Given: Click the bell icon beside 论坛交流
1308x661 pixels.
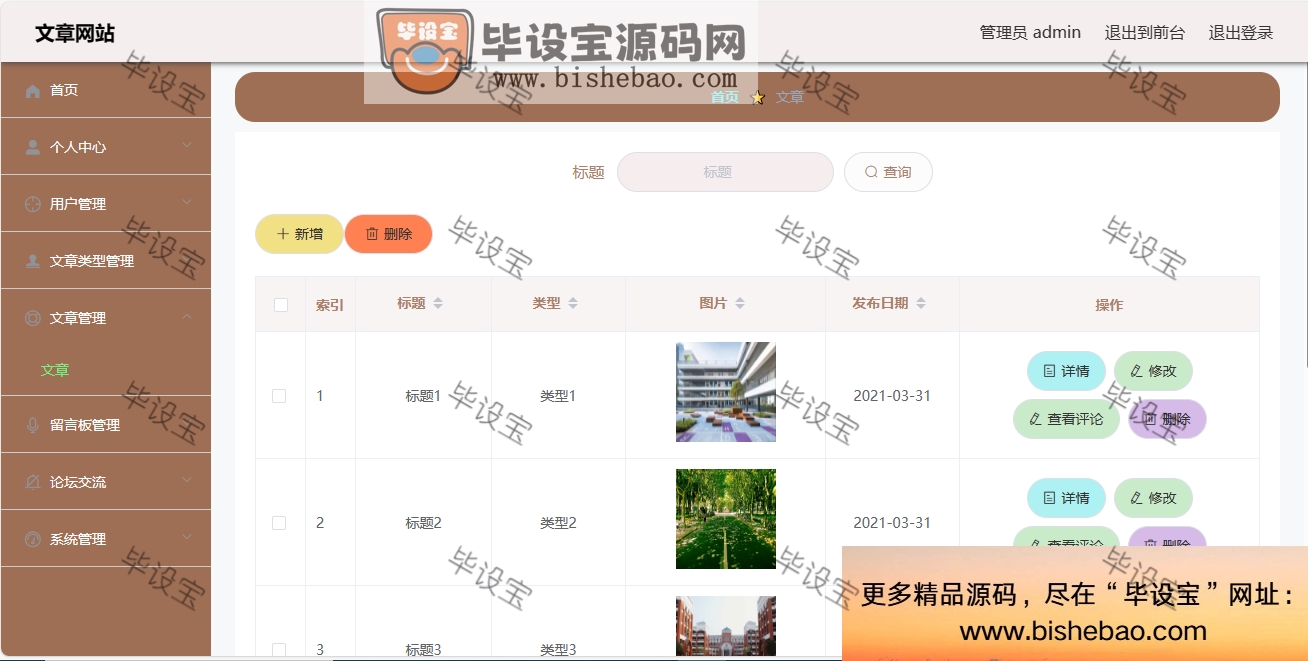Looking at the screenshot, I should pyautogui.click(x=32, y=482).
